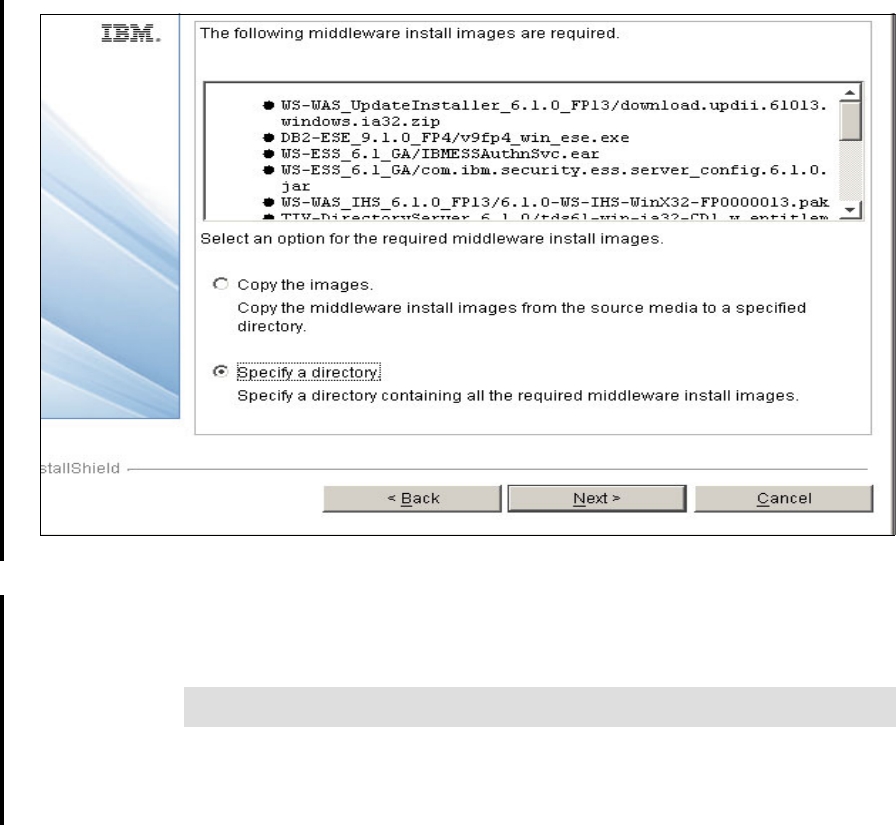
Task: Select the Specify a directory radio button
Action: [221, 371]
